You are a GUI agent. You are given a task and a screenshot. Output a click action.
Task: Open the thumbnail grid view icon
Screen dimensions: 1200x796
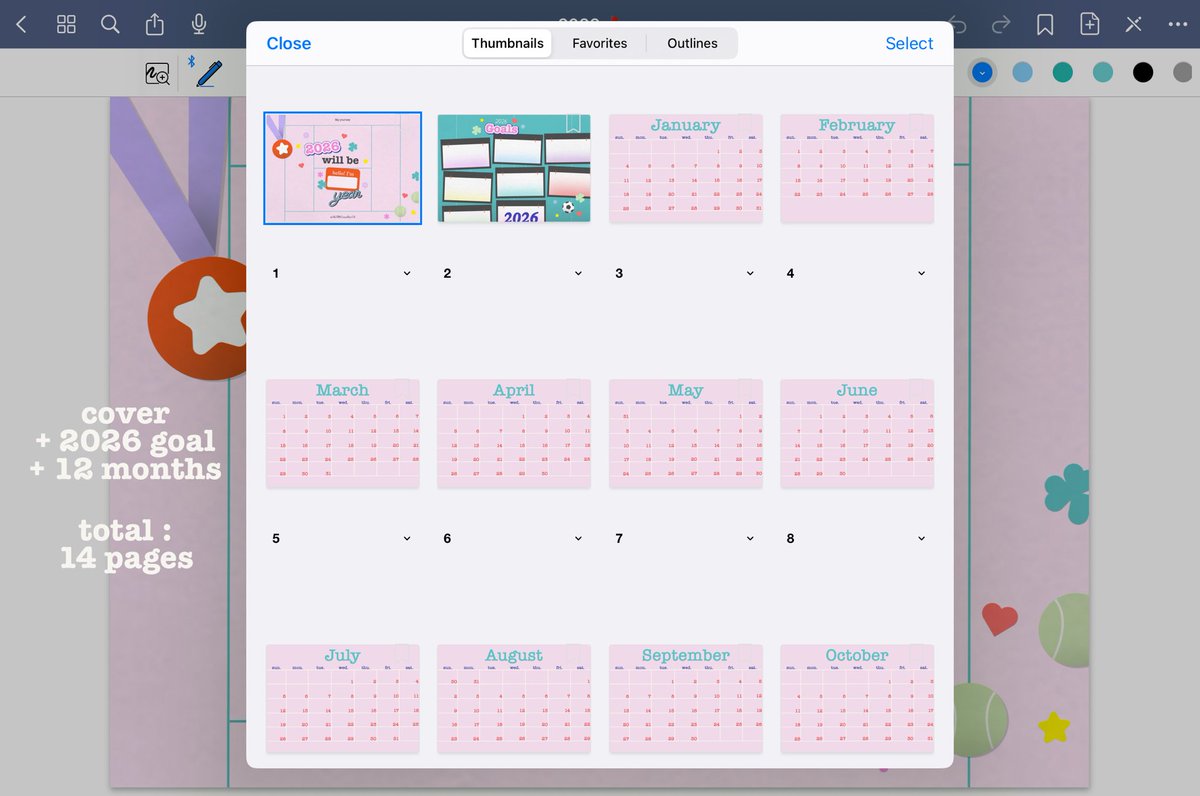(x=66, y=24)
